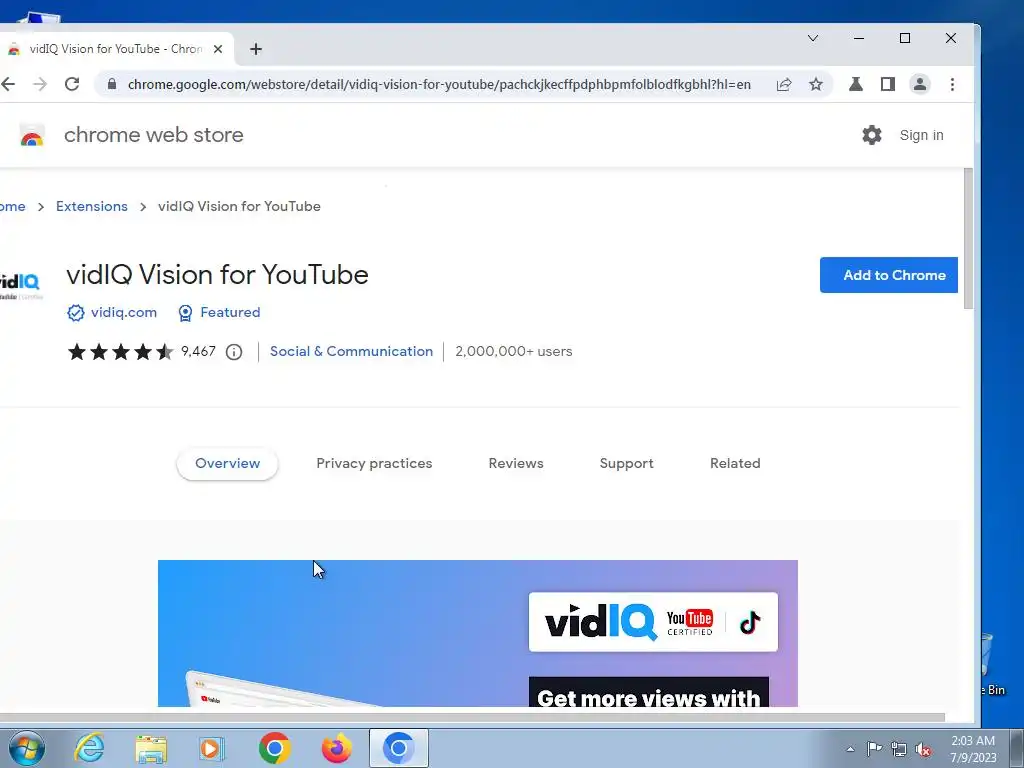Open Chrome Labs flask icon

[x=856, y=84]
